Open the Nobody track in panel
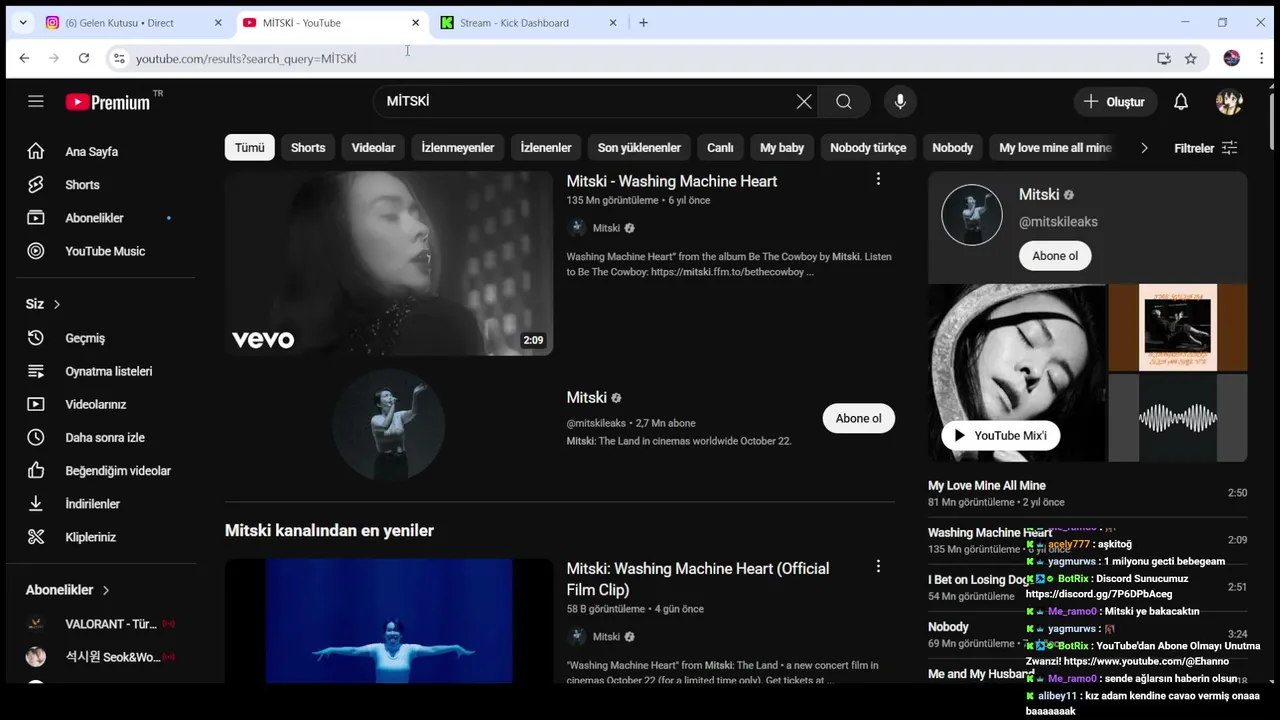 (948, 627)
